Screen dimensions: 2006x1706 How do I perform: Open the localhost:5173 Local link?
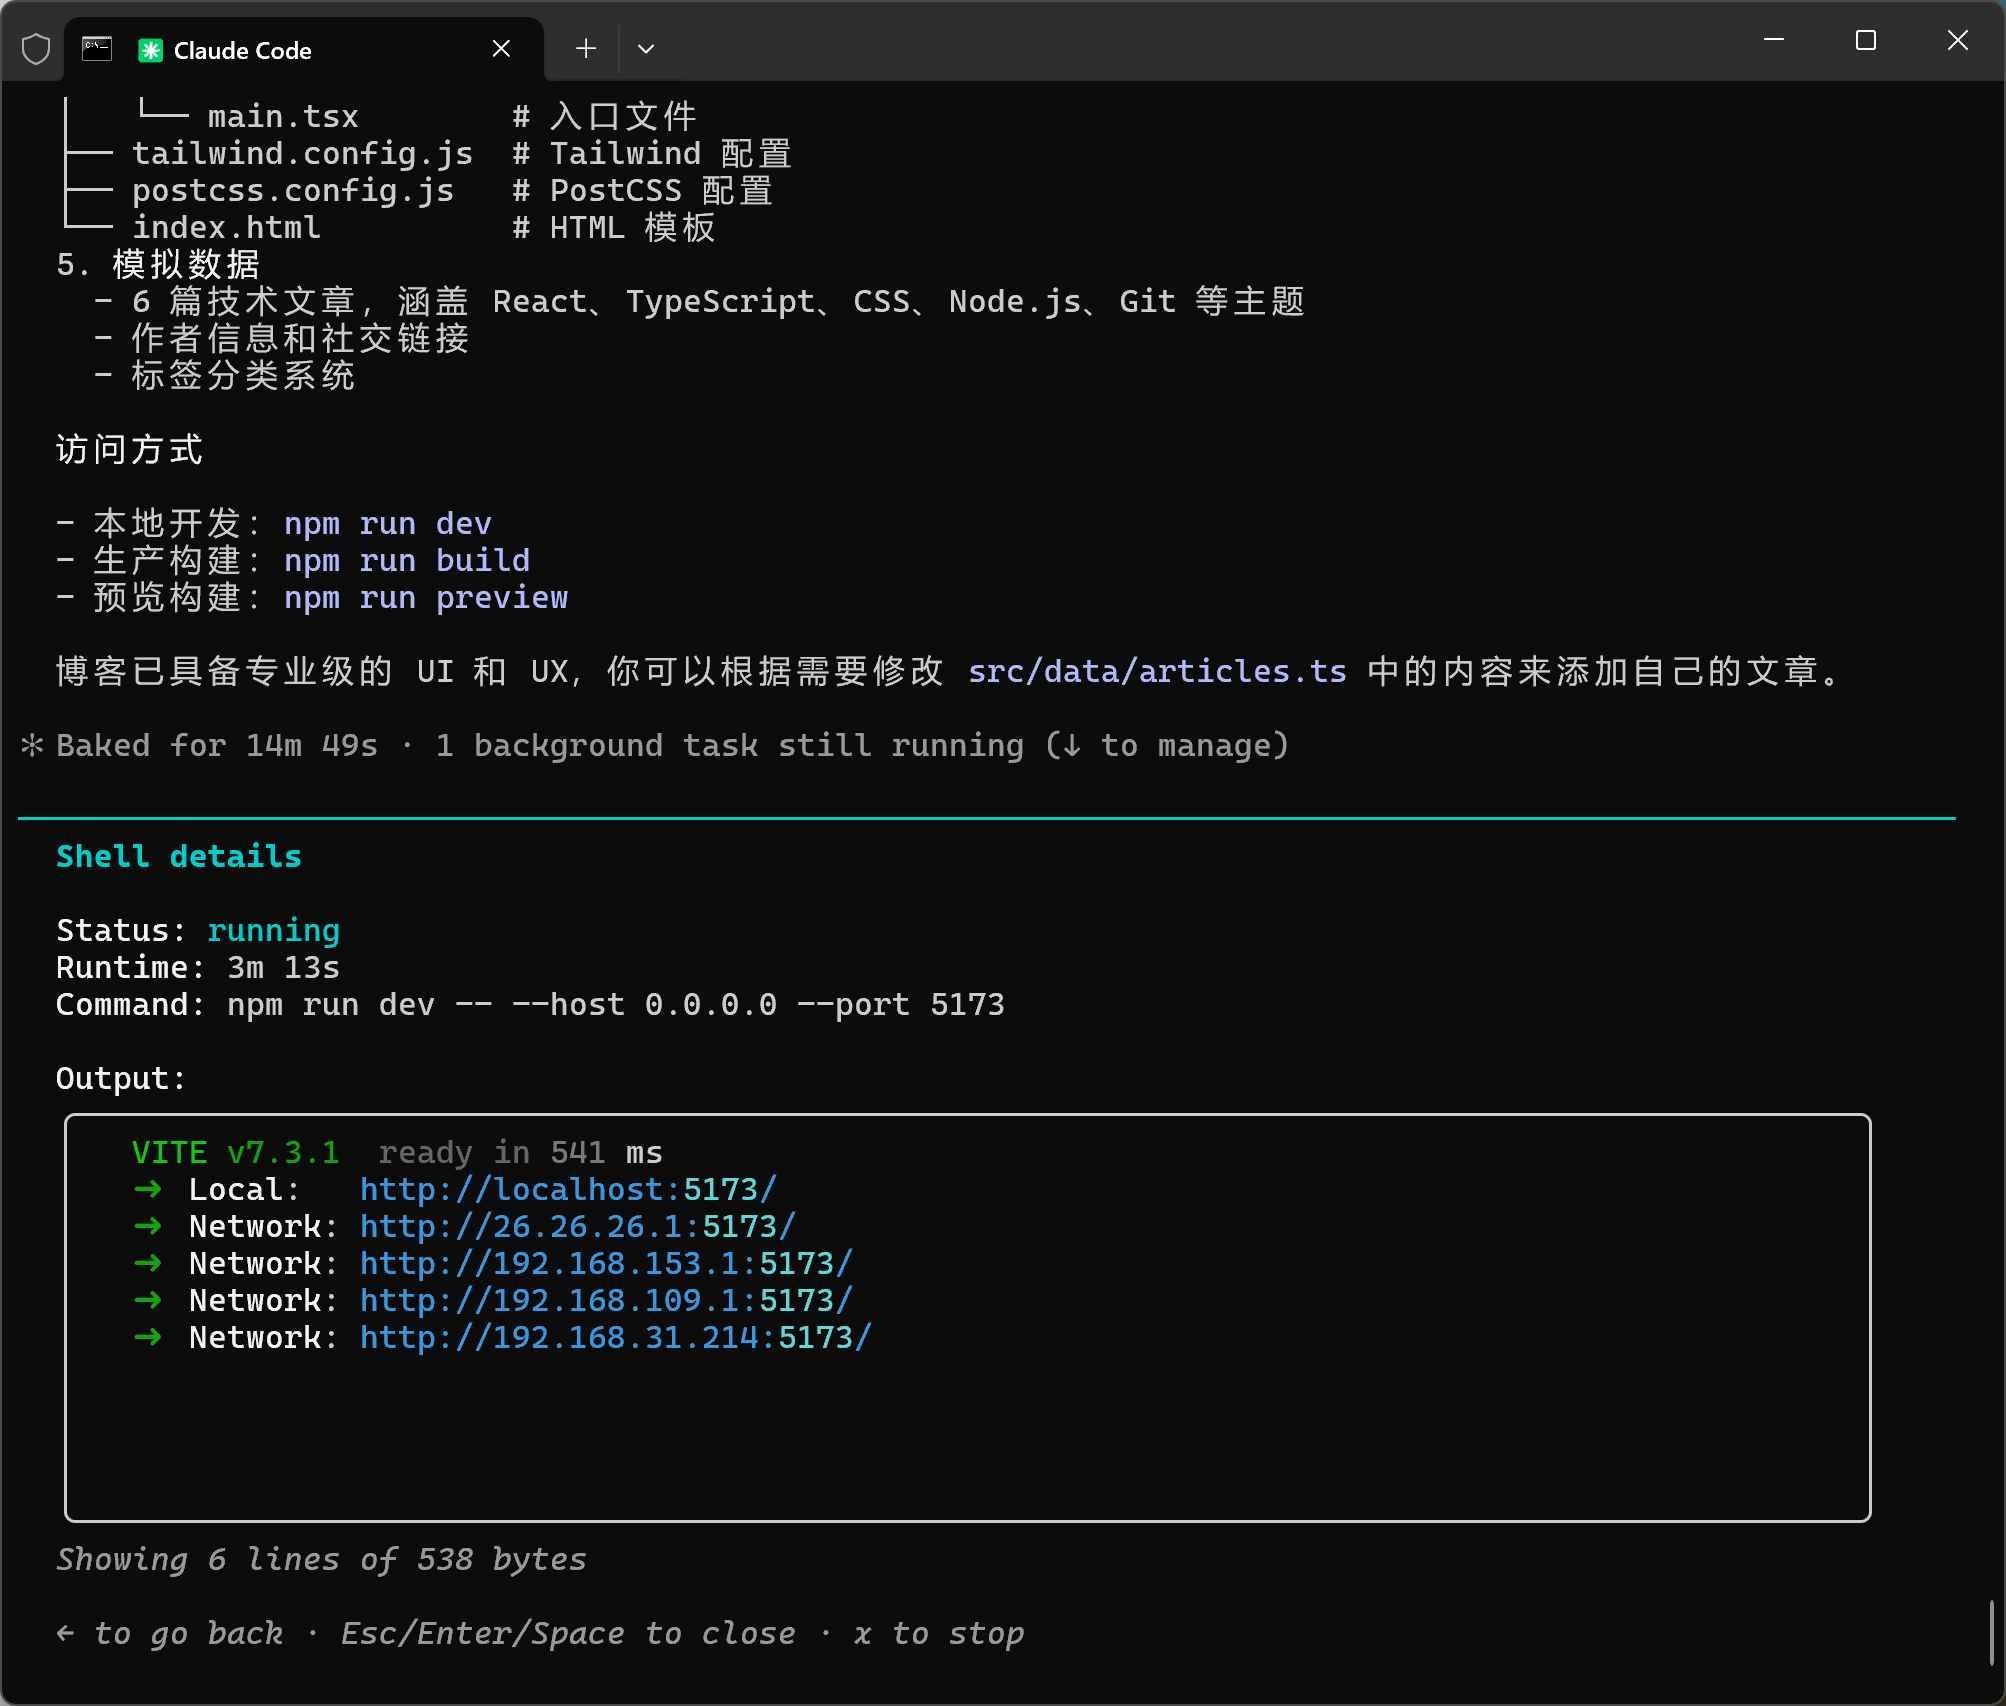coord(568,1189)
